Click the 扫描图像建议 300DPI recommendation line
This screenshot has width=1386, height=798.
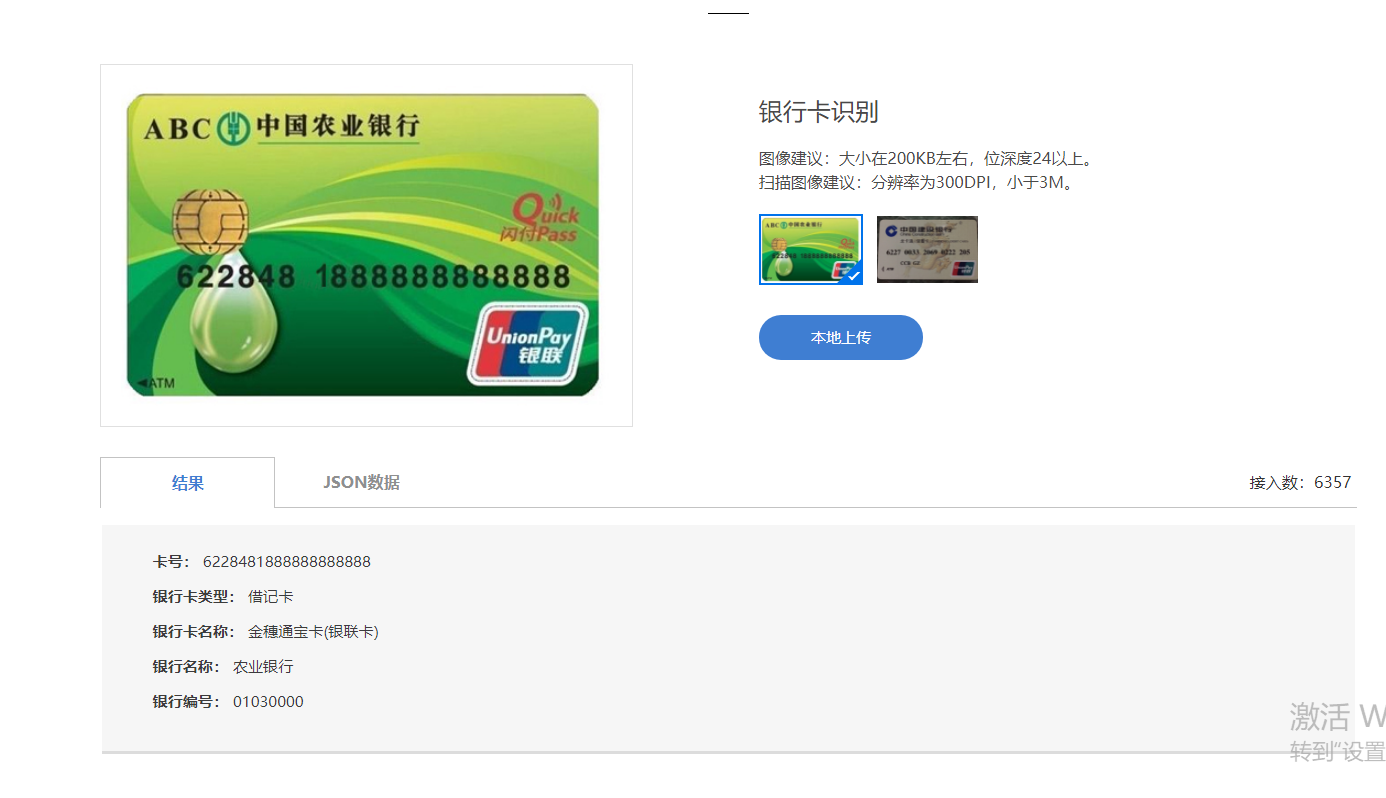(917, 182)
